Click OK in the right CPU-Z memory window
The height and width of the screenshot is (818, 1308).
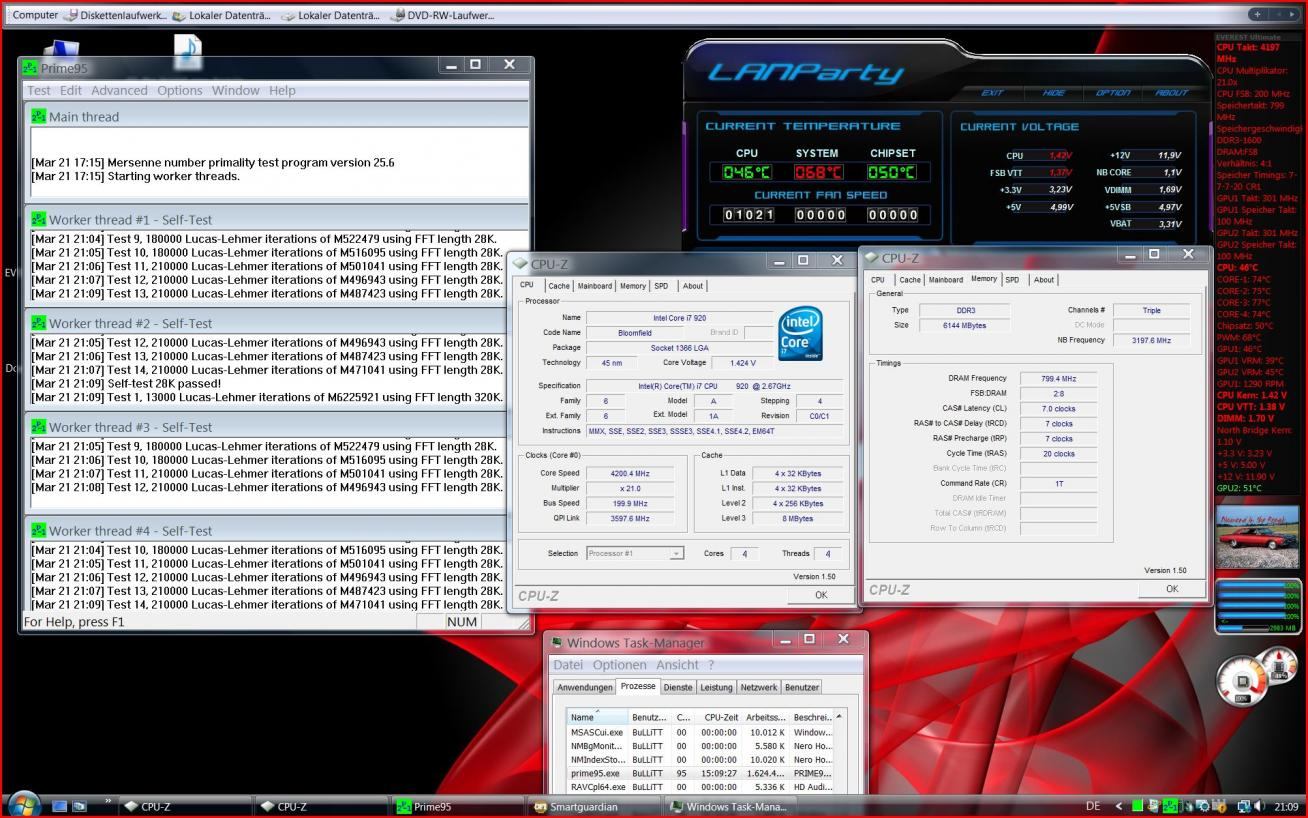(x=1172, y=589)
